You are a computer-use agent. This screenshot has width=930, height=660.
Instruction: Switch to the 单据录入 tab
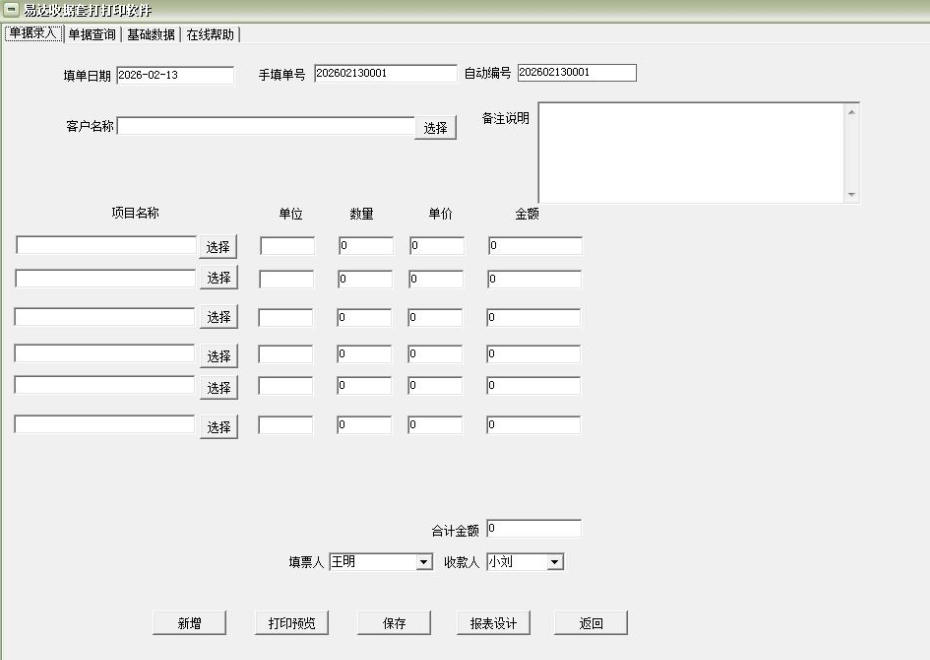(x=33, y=34)
